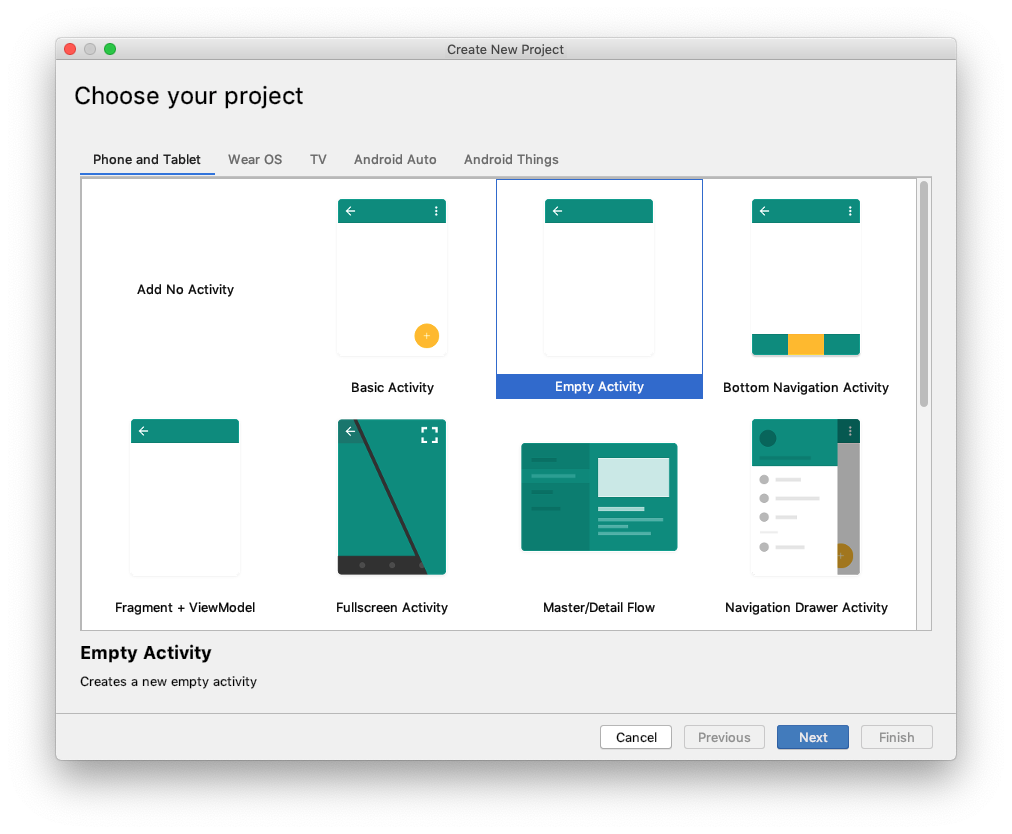This screenshot has width=1012, height=834.
Task: Click the fullscreen expand icon in Fullscreen Activity
Action: point(429,435)
